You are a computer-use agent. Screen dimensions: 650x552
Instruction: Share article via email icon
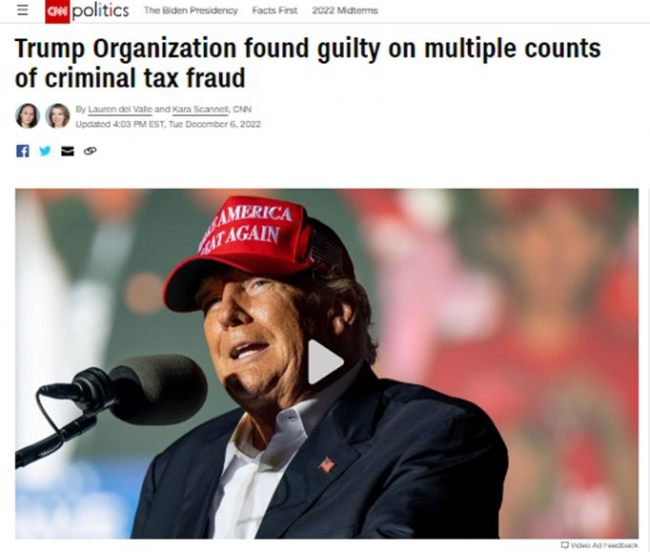coord(67,151)
